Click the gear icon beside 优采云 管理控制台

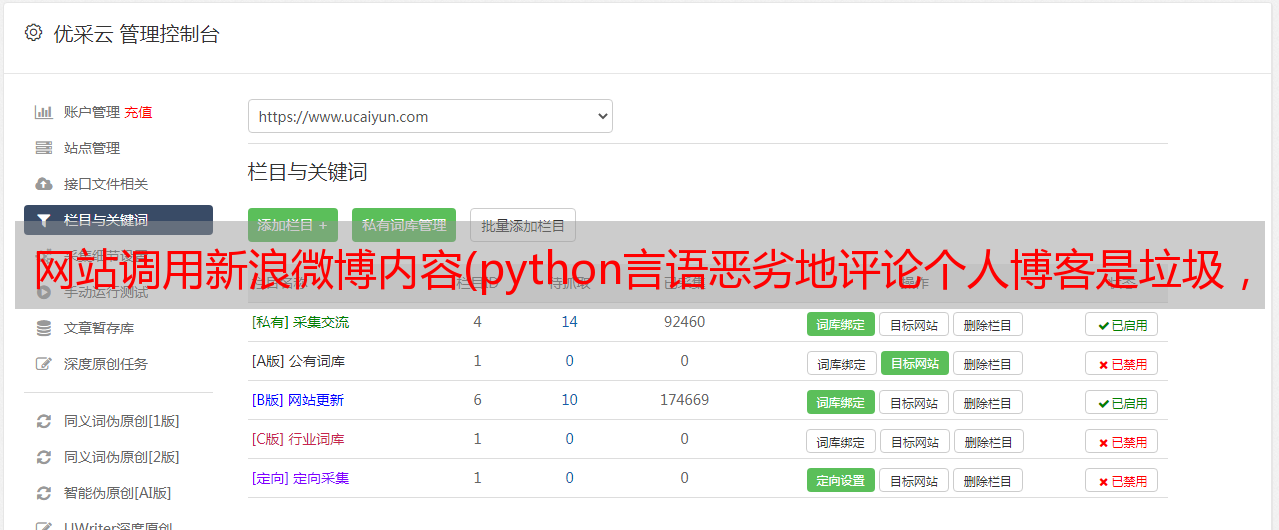(x=34, y=33)
